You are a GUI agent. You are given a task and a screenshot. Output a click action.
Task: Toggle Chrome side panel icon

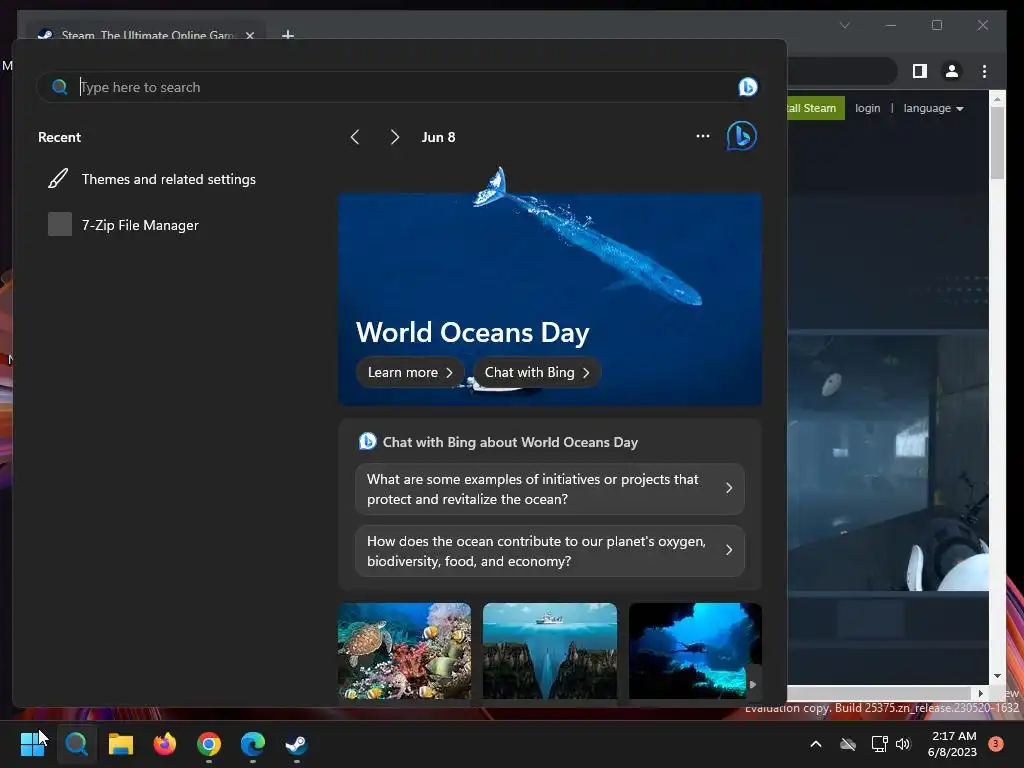point(920,71)
